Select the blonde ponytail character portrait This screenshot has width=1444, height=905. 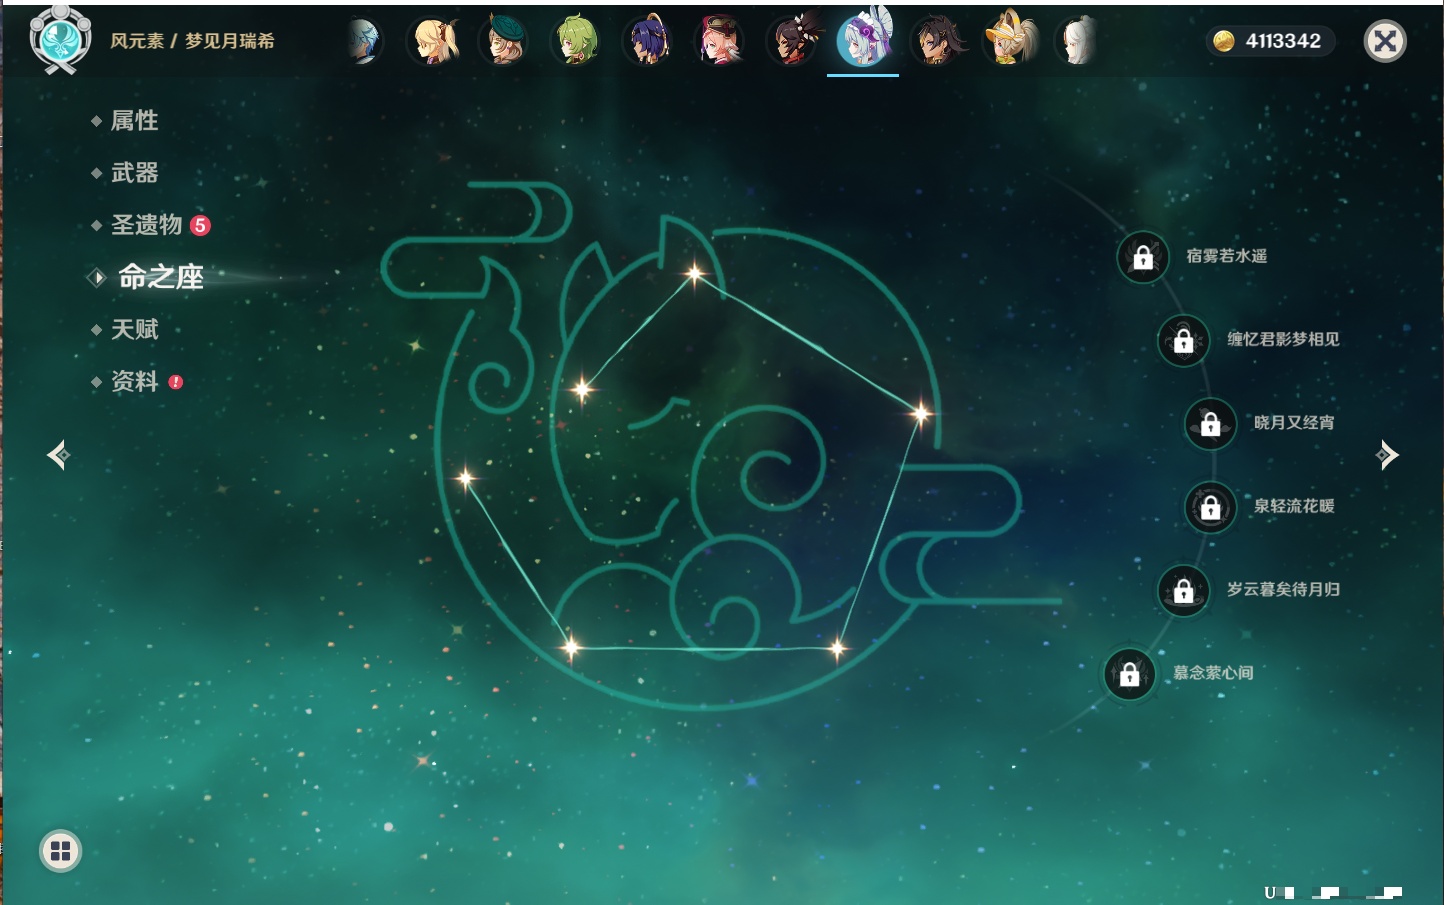pyautogui.click(x=433, y=41)
